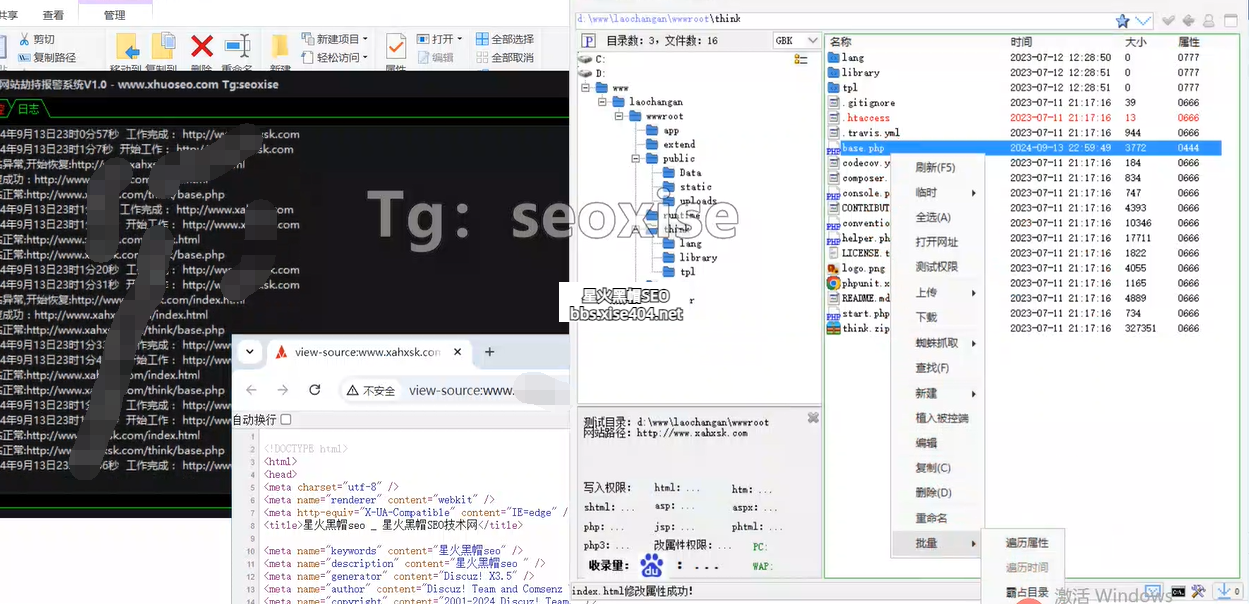
Task: Click the gray checkmark icon beside path bar
Action: coord(1168,20)
